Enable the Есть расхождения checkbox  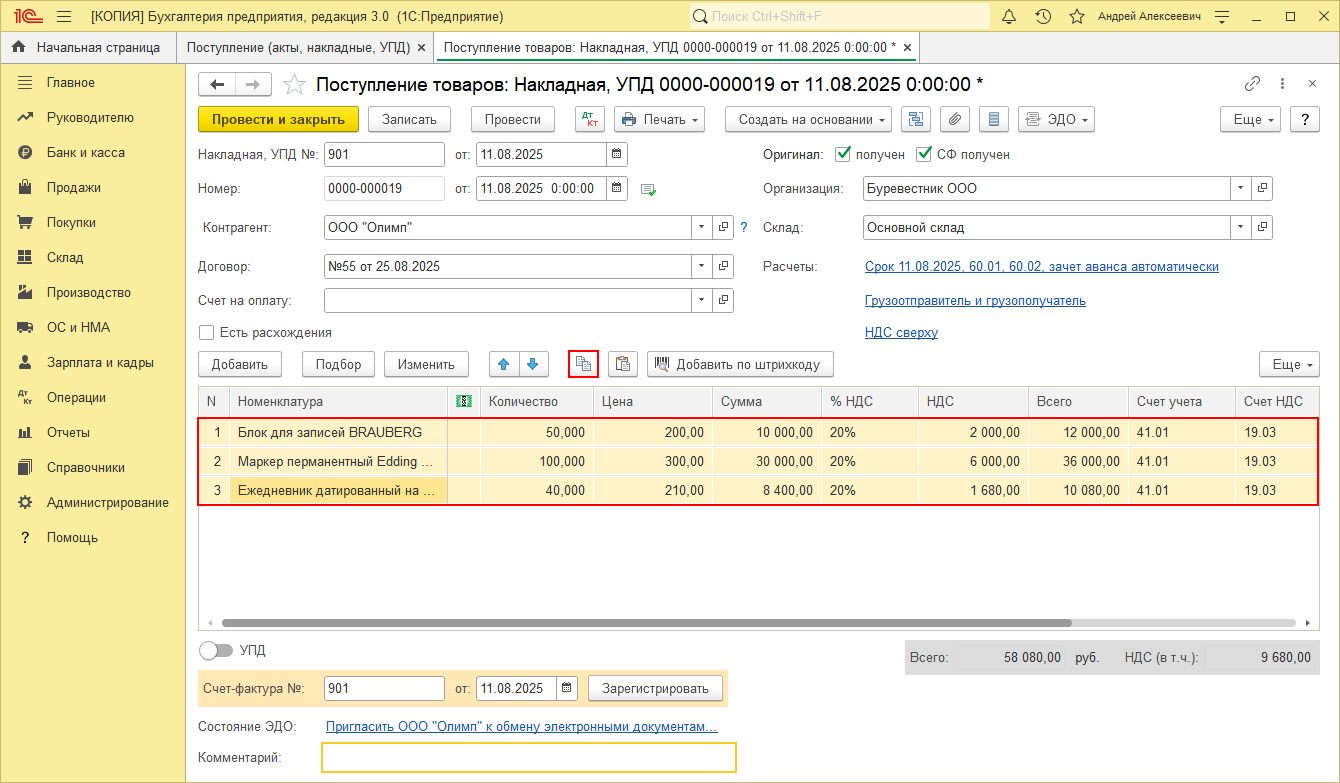point(207,332)
